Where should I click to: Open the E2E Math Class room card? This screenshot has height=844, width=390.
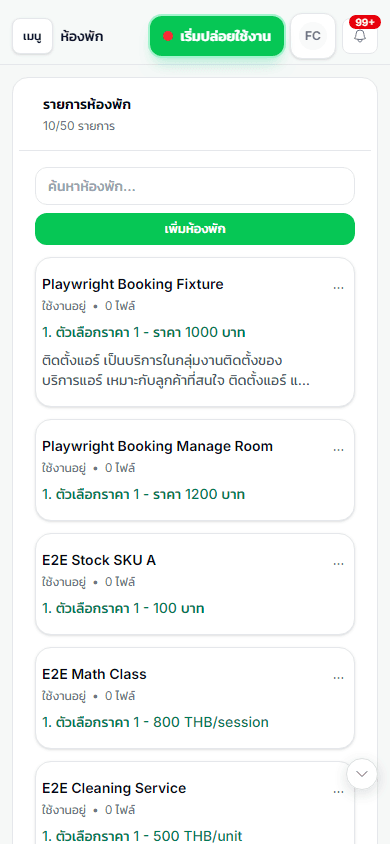tap(195, 698)
